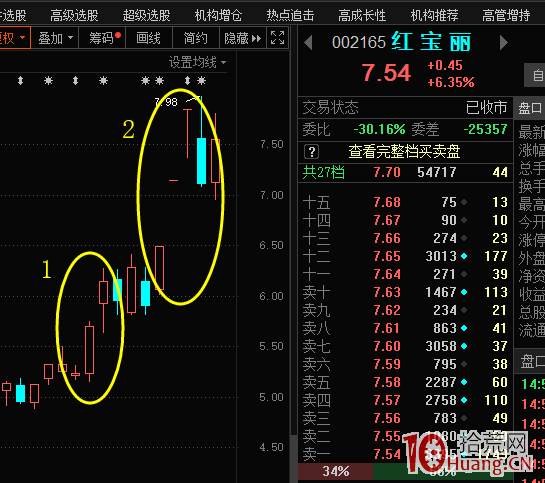Screen dimensions: 545x483
Task: Open the 高成长性 menu
Action: 362,15
